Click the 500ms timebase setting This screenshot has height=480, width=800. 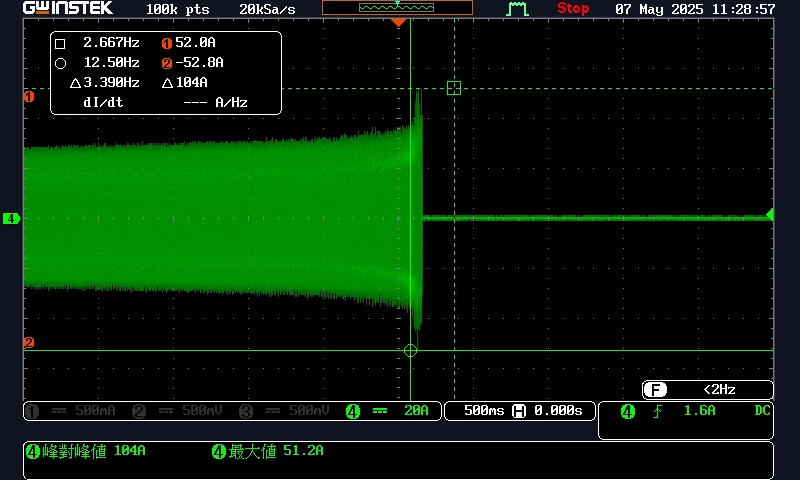click(x=484, y=411)
